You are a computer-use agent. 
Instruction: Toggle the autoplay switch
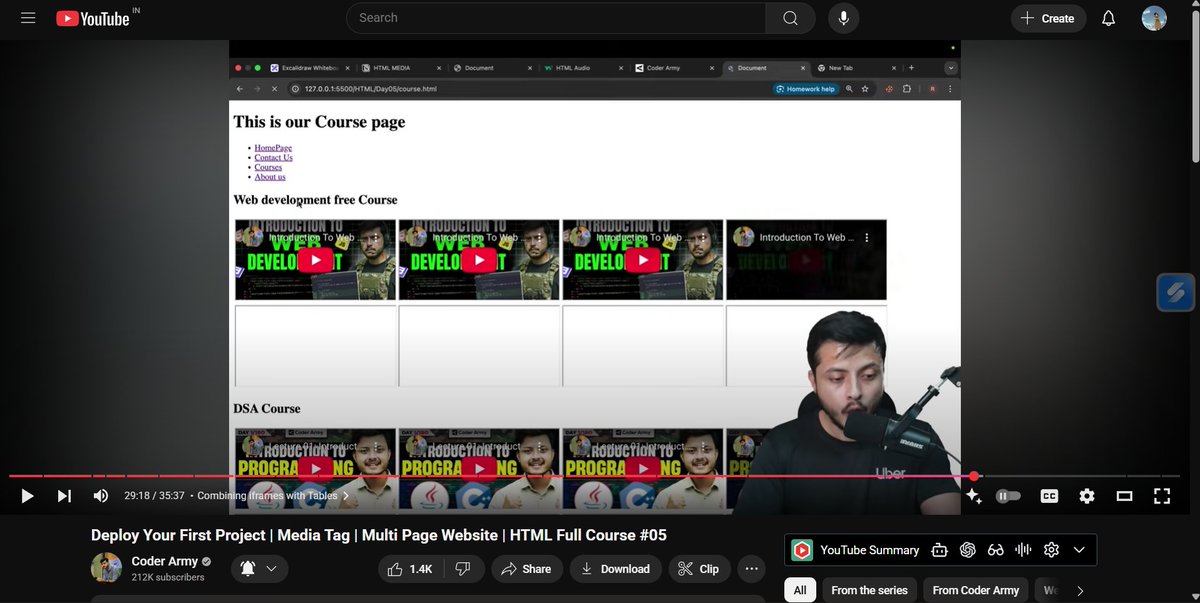[1008, 496]
